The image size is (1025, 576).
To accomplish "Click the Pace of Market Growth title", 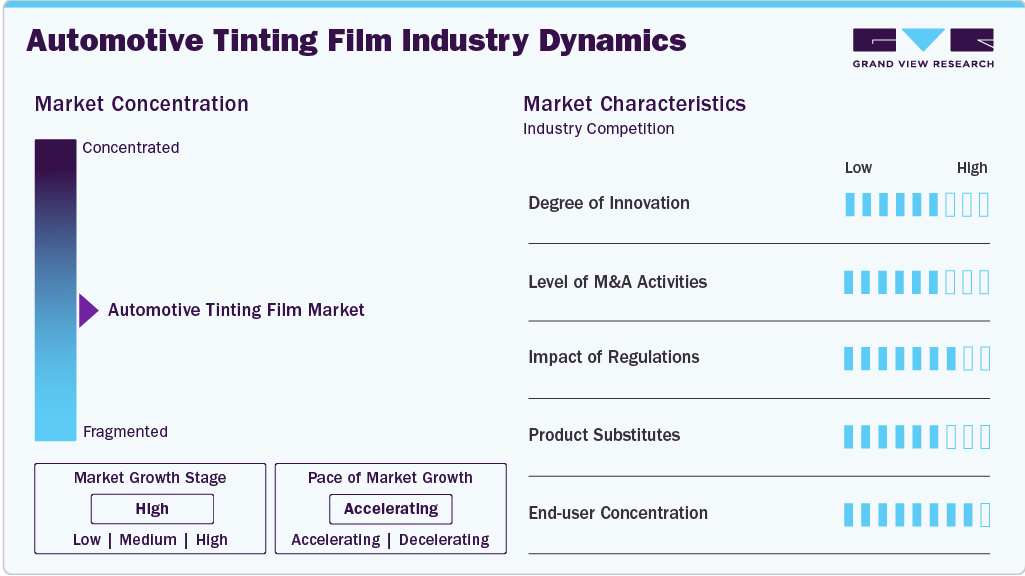I will click(390, 478).
